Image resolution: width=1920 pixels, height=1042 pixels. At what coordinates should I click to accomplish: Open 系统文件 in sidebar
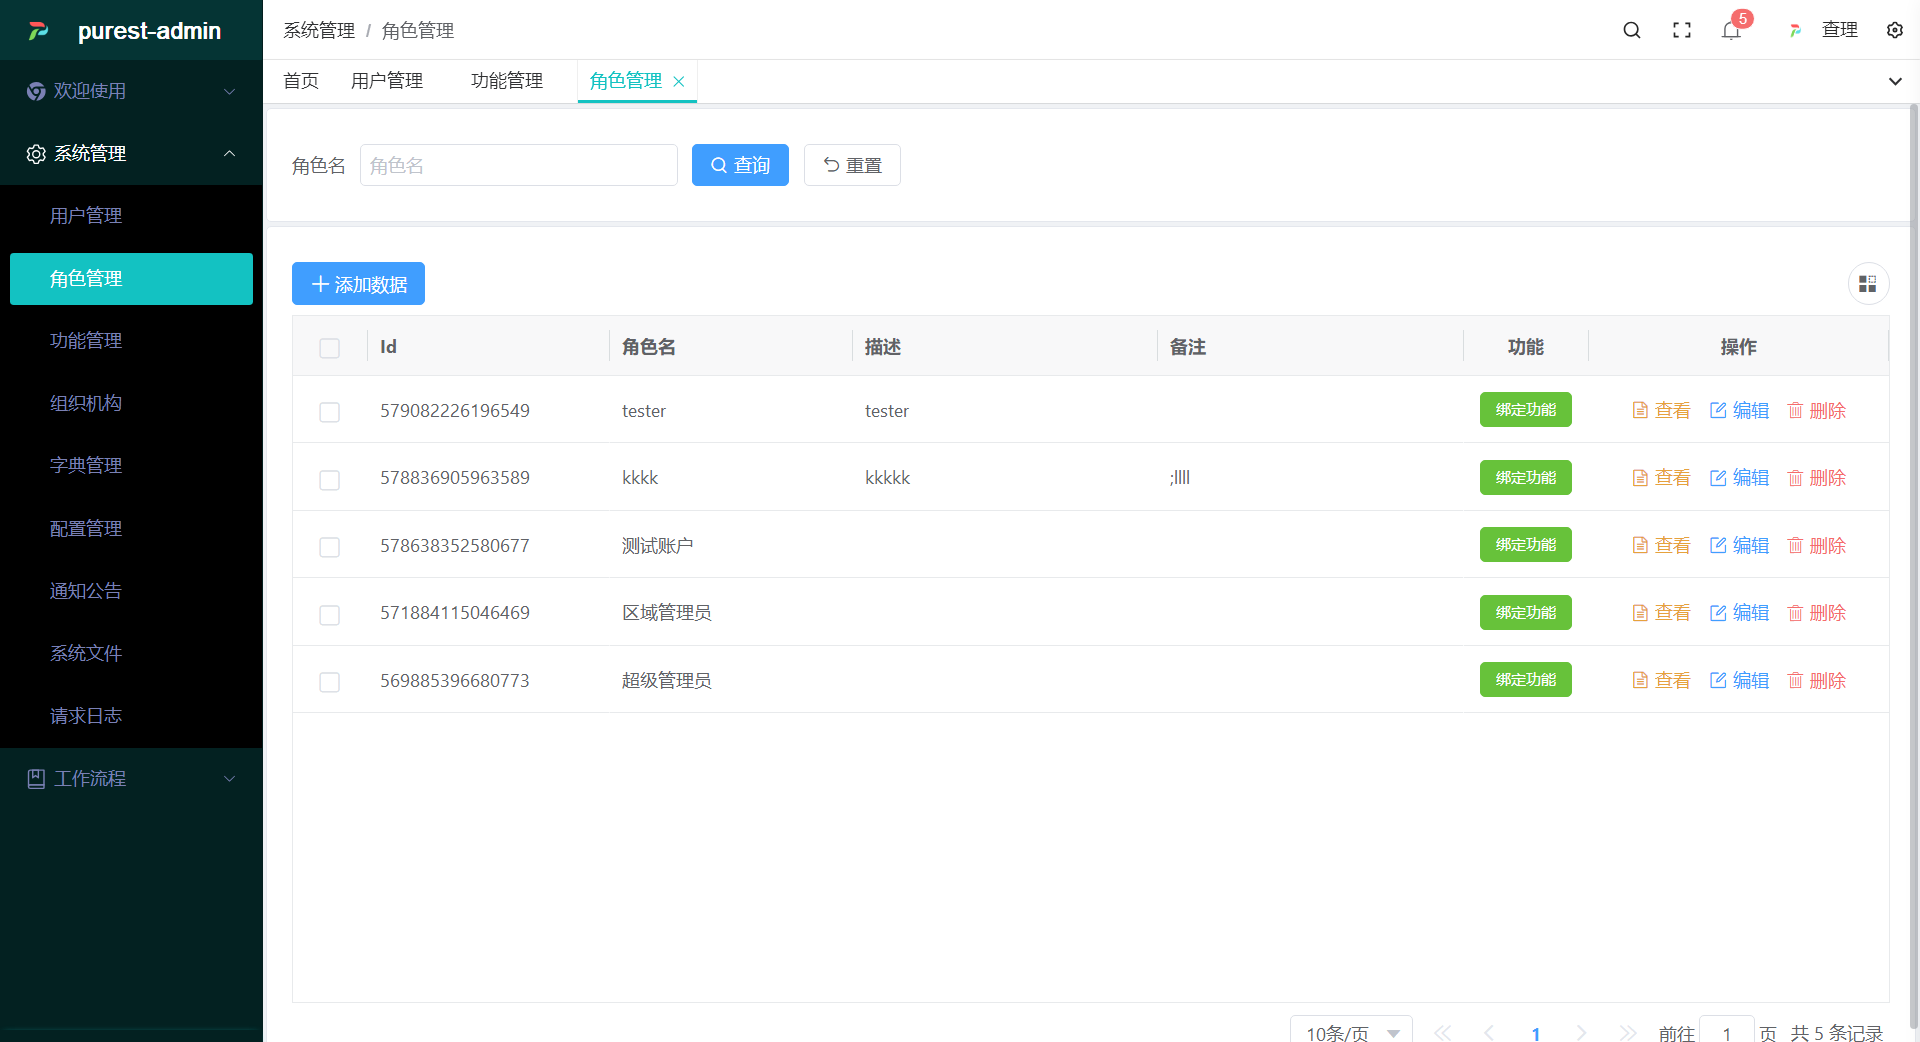click(131, 653)
